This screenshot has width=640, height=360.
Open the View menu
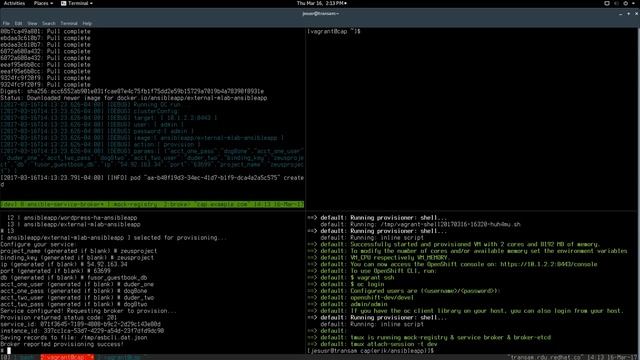click(x=32, y=24)
